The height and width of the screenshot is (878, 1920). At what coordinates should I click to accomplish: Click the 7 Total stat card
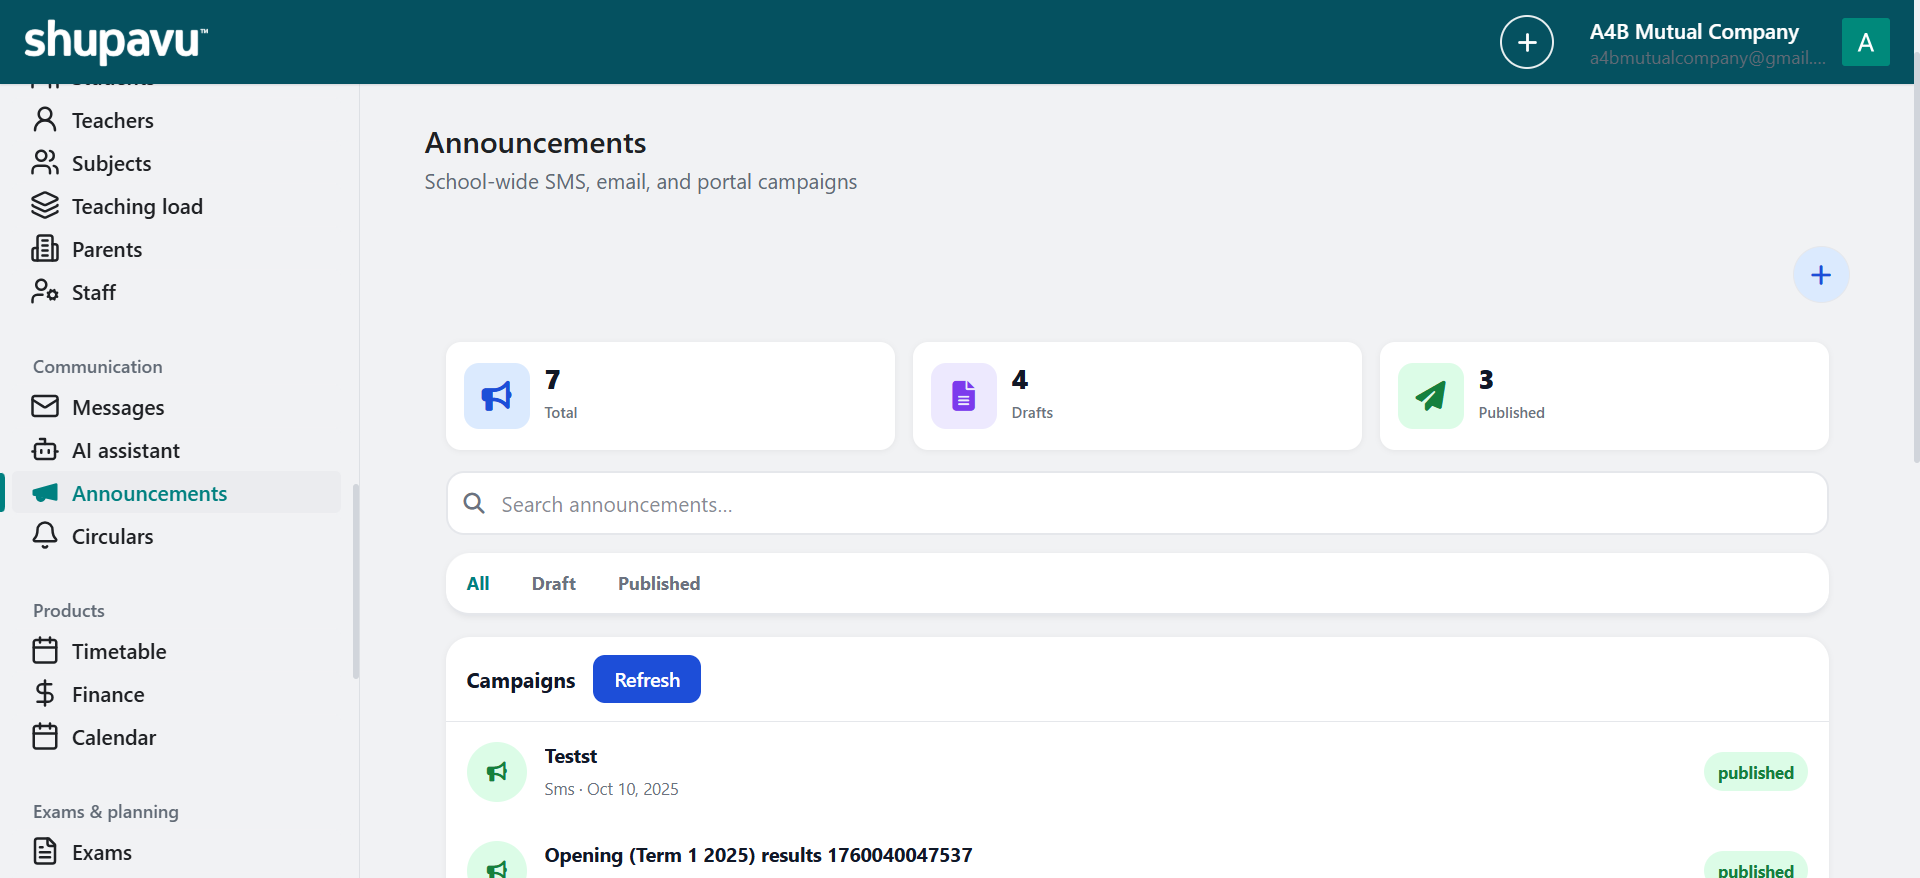(x=670, y=396)
